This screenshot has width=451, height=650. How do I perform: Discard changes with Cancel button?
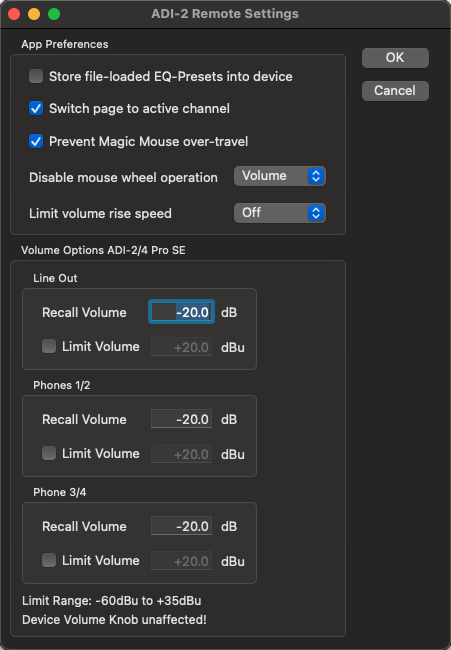tap(395, 91)
